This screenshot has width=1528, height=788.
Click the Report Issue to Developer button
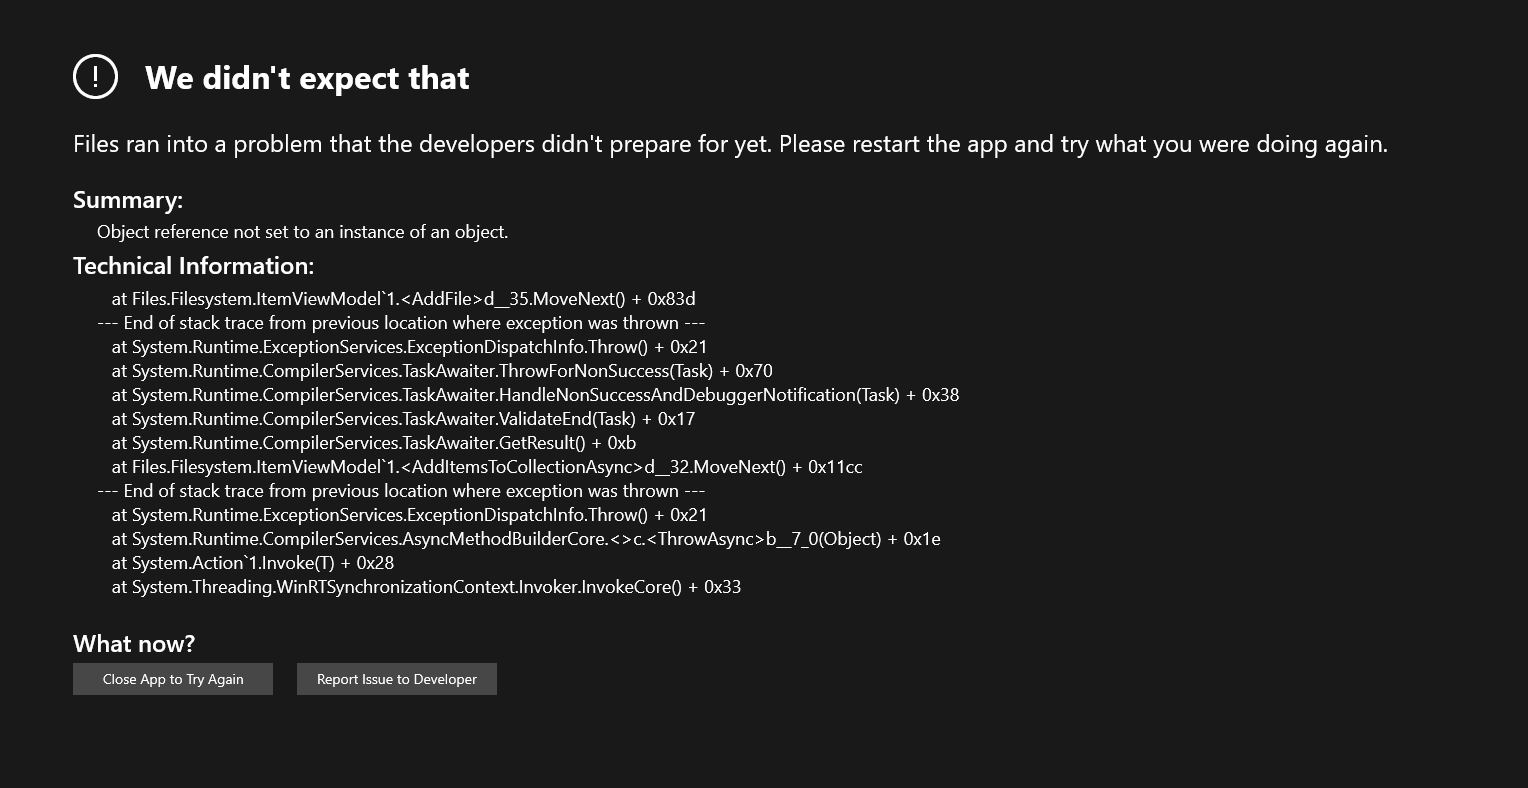pos(396,679)
